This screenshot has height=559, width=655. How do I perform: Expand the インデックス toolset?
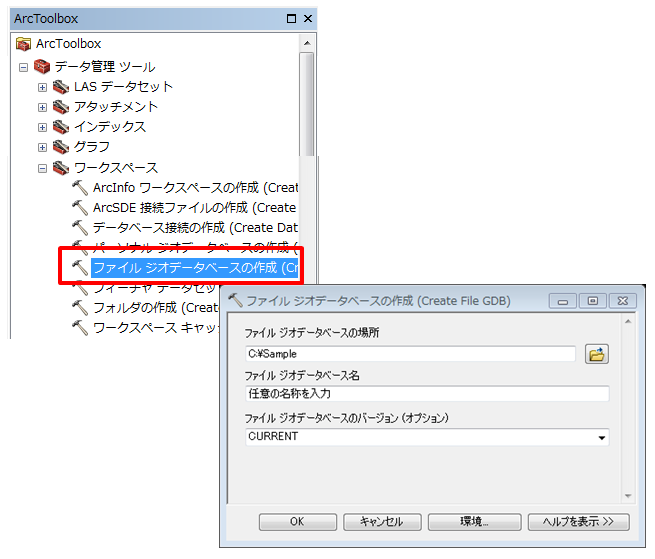(42, 127)
